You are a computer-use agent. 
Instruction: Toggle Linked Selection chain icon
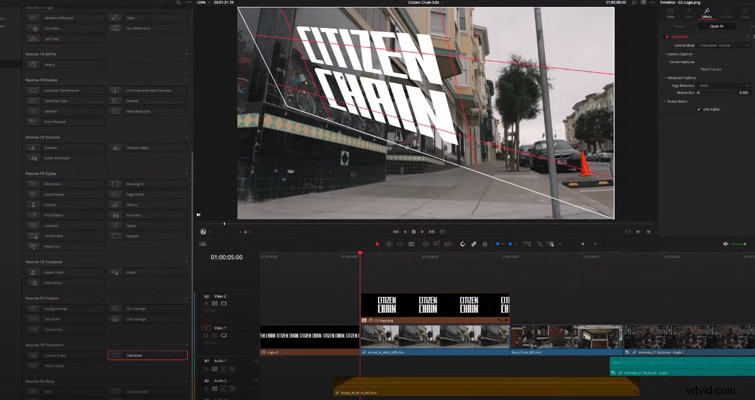(x=473, y=244)
